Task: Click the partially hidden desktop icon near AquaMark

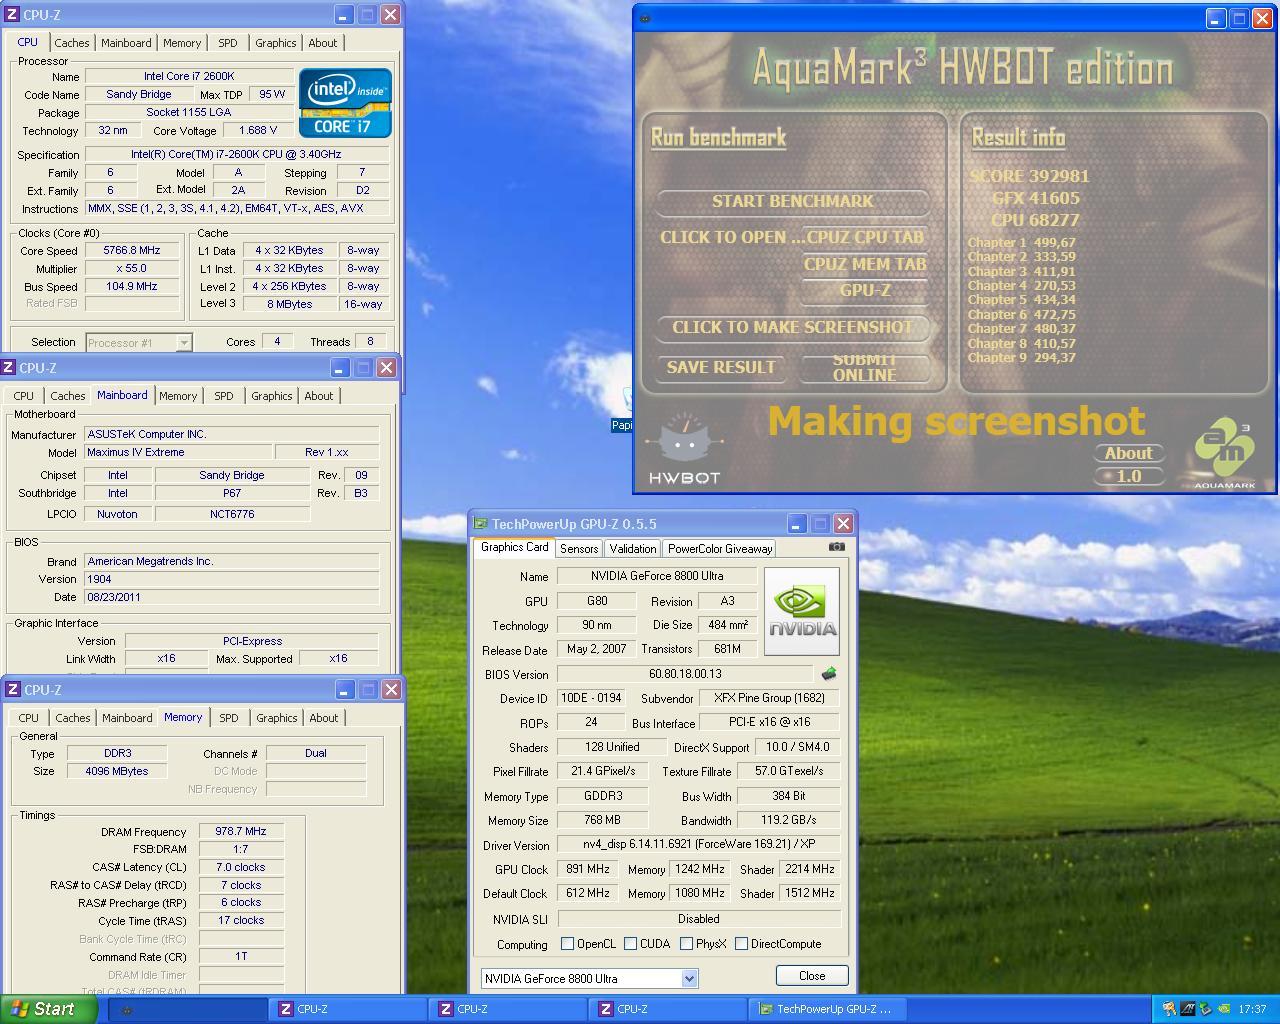Action: (622, 412)
